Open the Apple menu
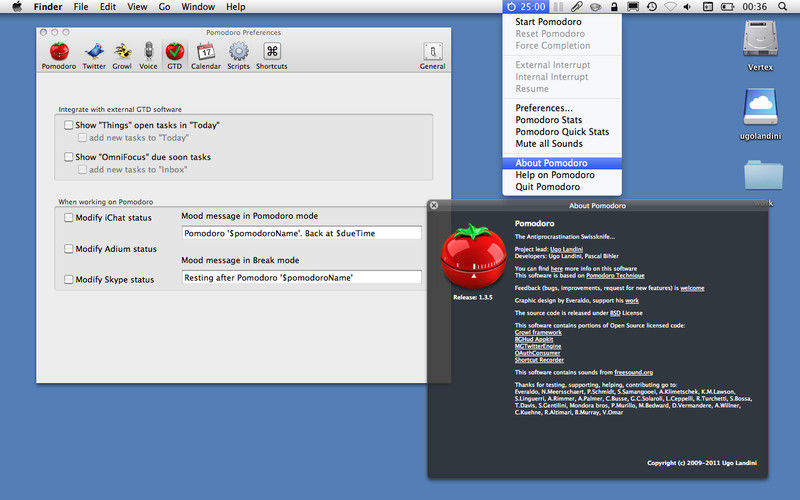The height and width of the screenshot is (500, 800). [17, 7]
